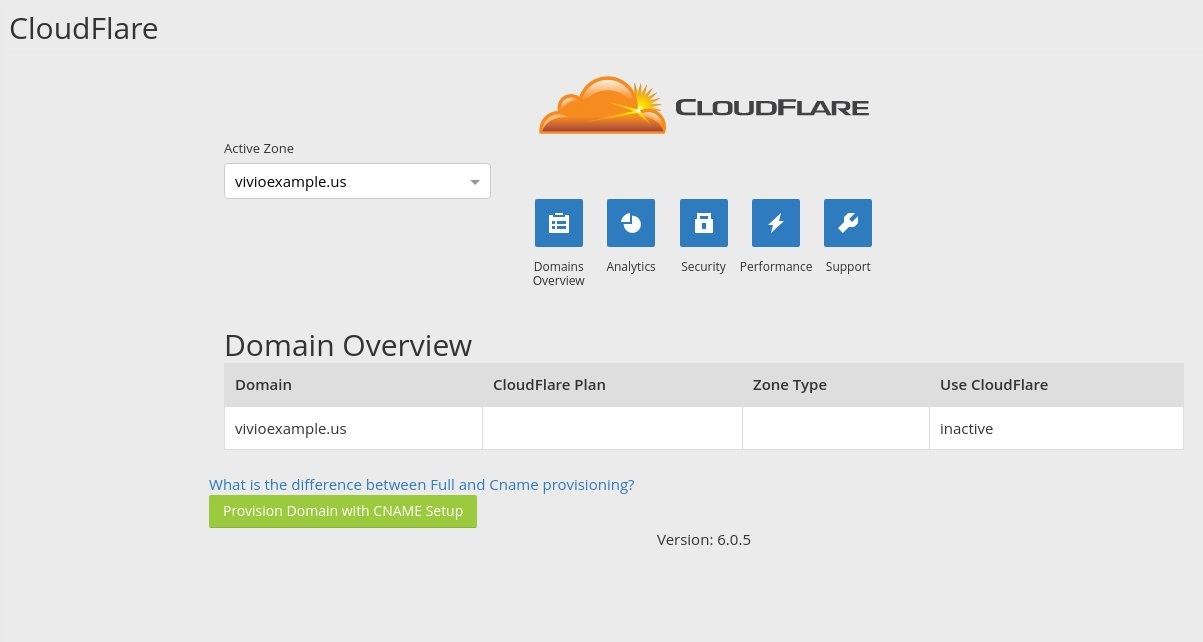The image size is (1203, 642).
Task: Click the Security text label
Action: click(703, 267)
